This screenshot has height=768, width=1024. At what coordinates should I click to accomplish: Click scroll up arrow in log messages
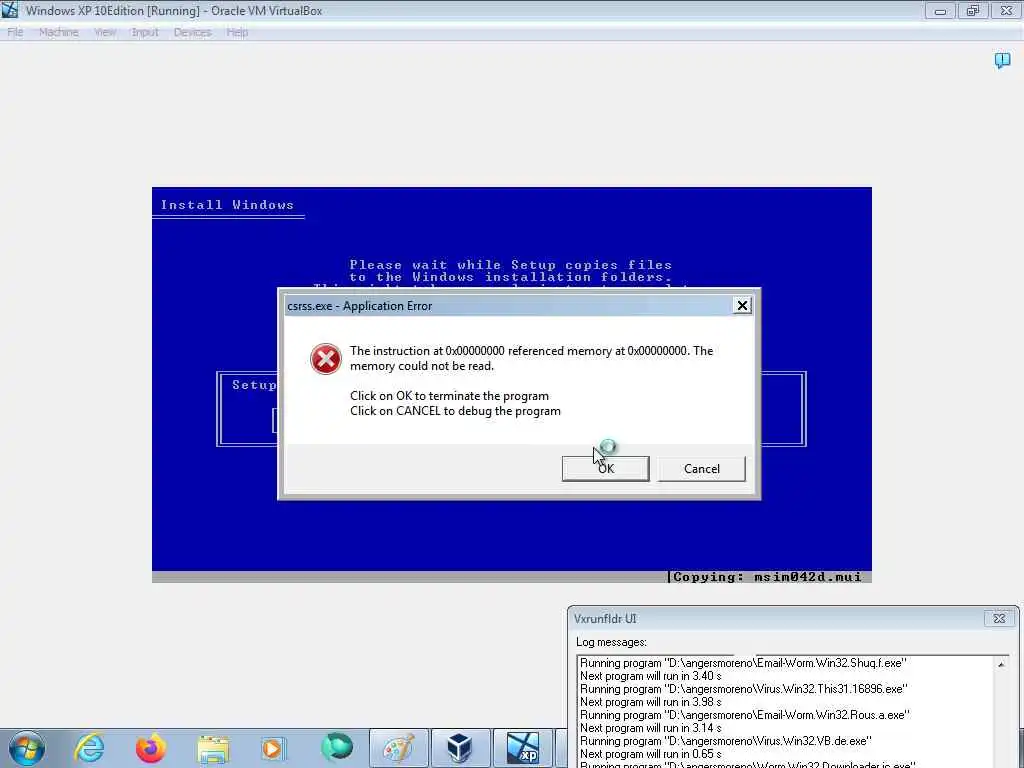pyautogui.click(x=1000, y=664)
